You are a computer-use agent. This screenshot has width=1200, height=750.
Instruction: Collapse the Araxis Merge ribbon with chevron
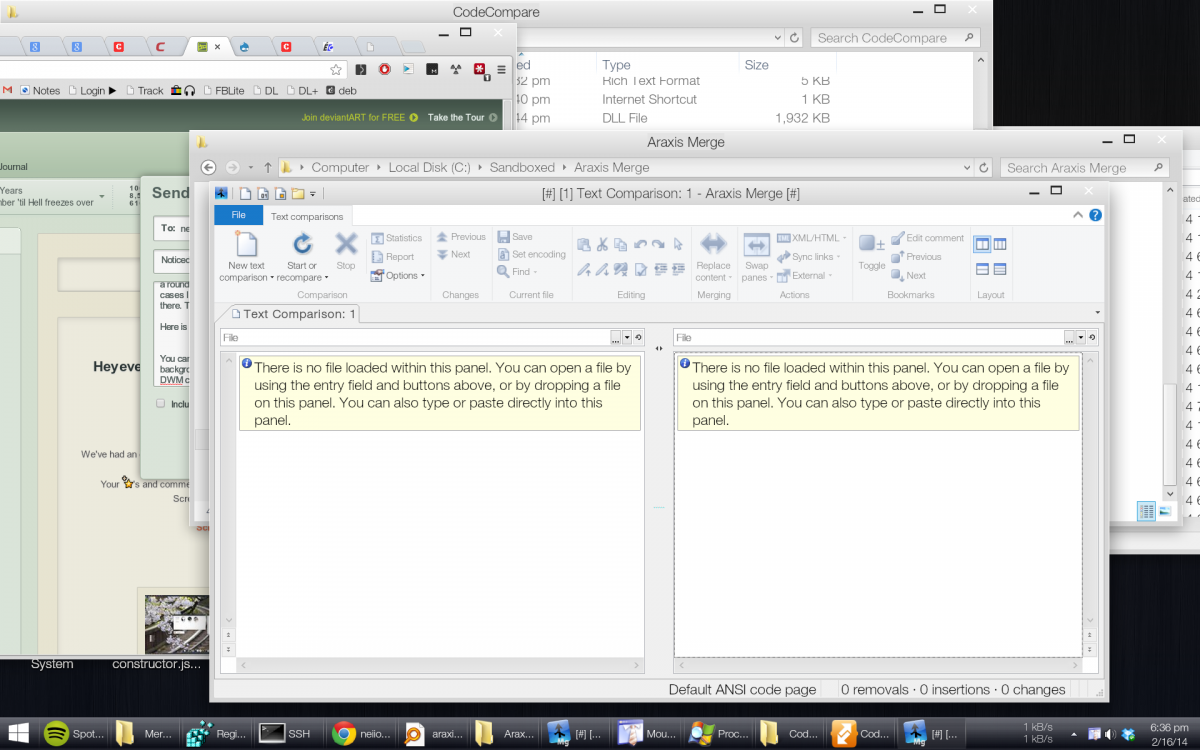coord(1078,215)
